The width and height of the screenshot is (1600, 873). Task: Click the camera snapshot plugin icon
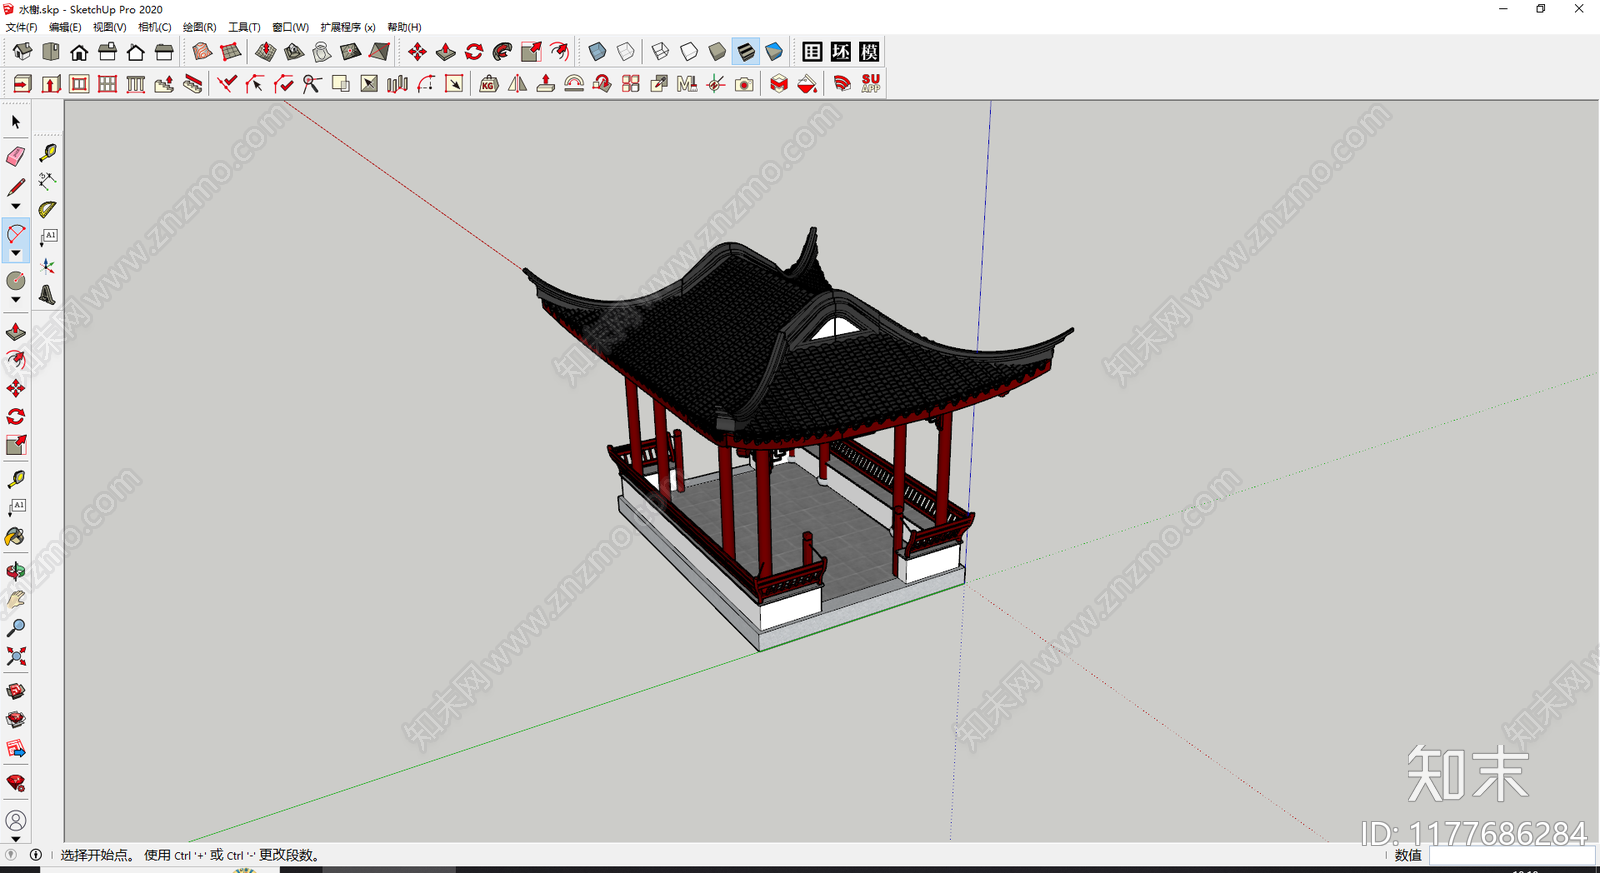click(x=744, y=84)
